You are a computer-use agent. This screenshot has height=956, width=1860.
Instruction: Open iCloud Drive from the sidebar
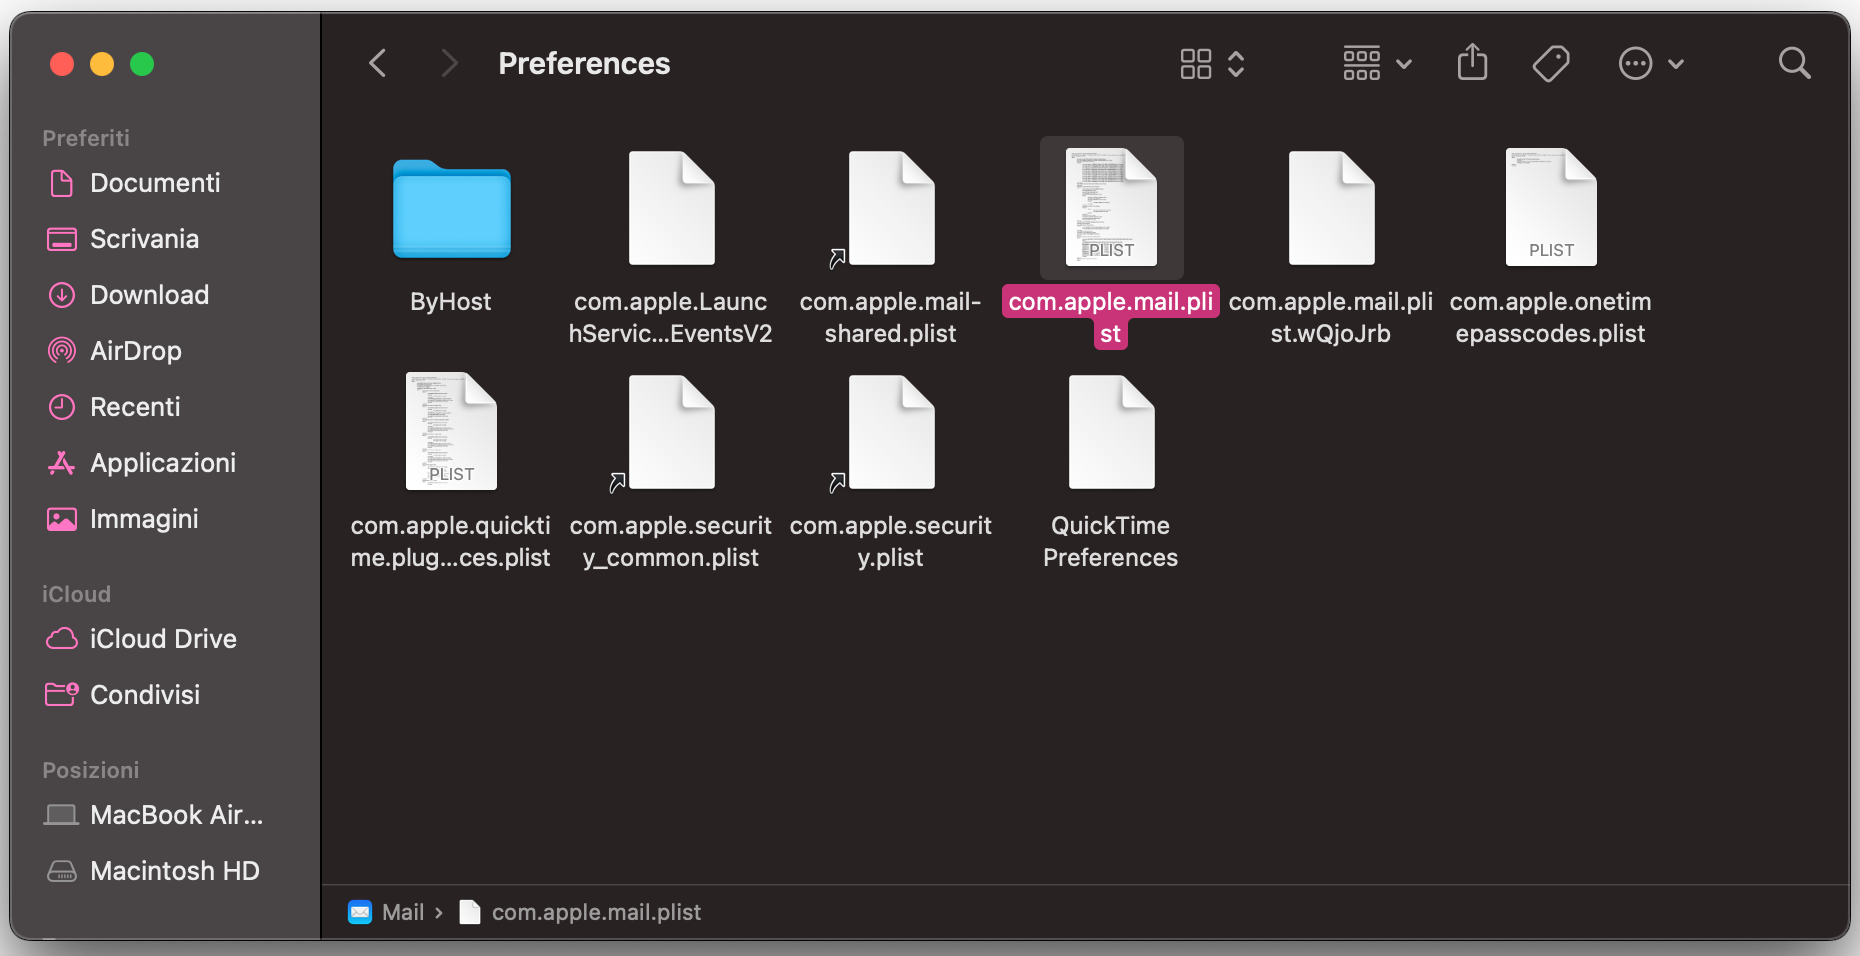163,638
